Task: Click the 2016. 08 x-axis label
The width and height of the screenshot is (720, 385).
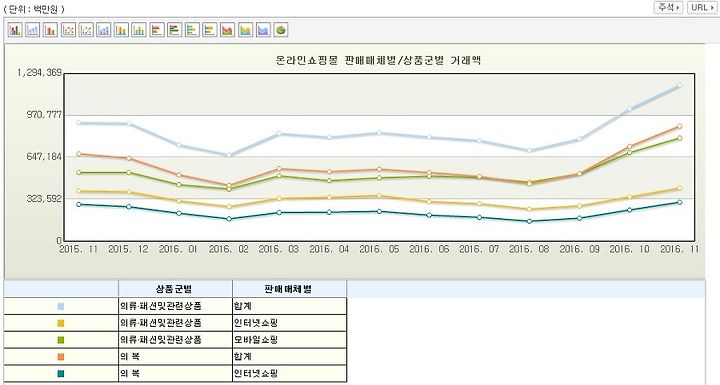Action: pyautogui.click(x=529, y=249)
